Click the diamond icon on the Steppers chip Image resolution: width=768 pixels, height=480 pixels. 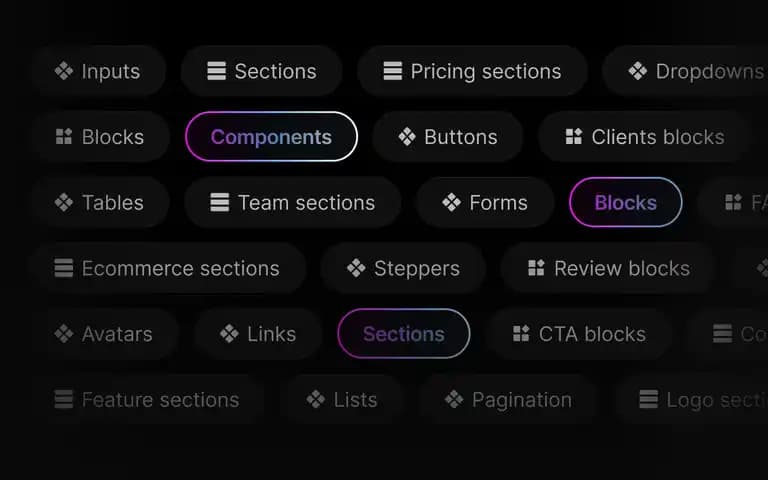pyautogui.click(x=356, y=268)
